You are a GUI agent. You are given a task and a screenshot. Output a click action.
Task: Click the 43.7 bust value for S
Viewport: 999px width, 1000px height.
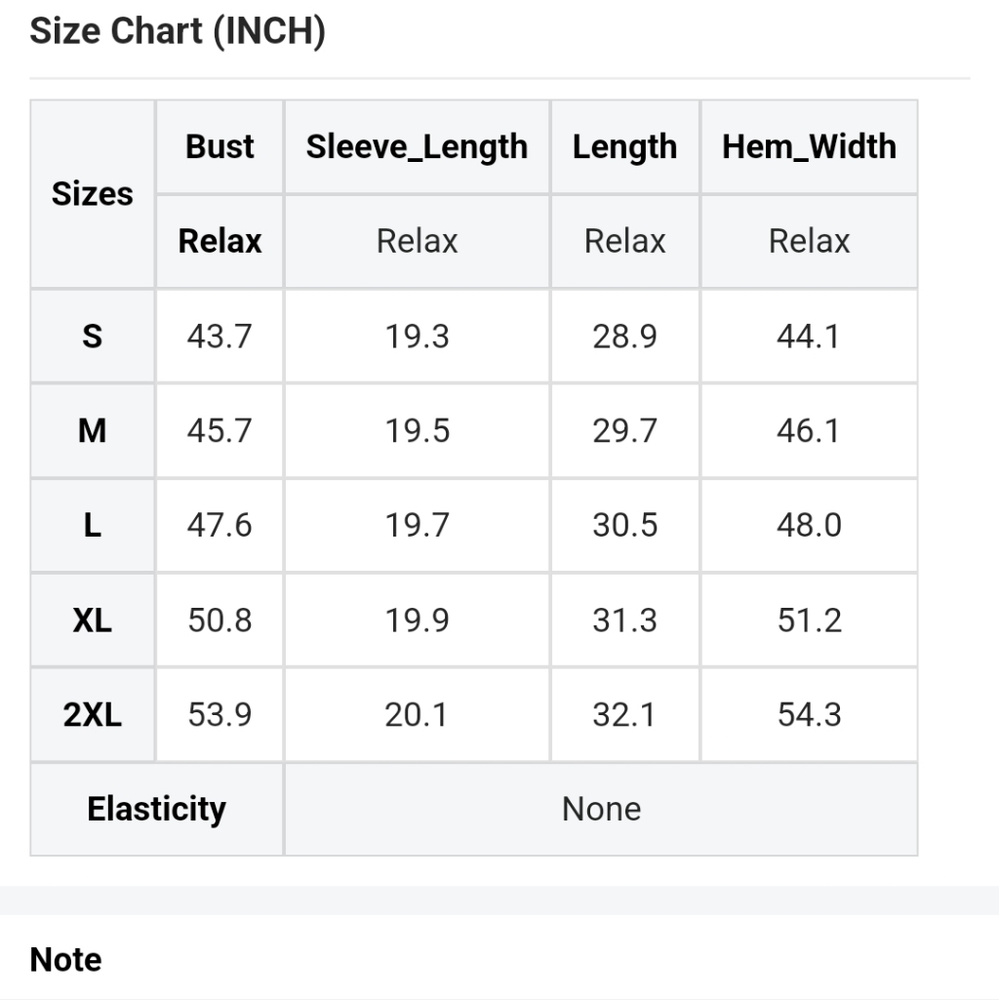pos(220,336)
